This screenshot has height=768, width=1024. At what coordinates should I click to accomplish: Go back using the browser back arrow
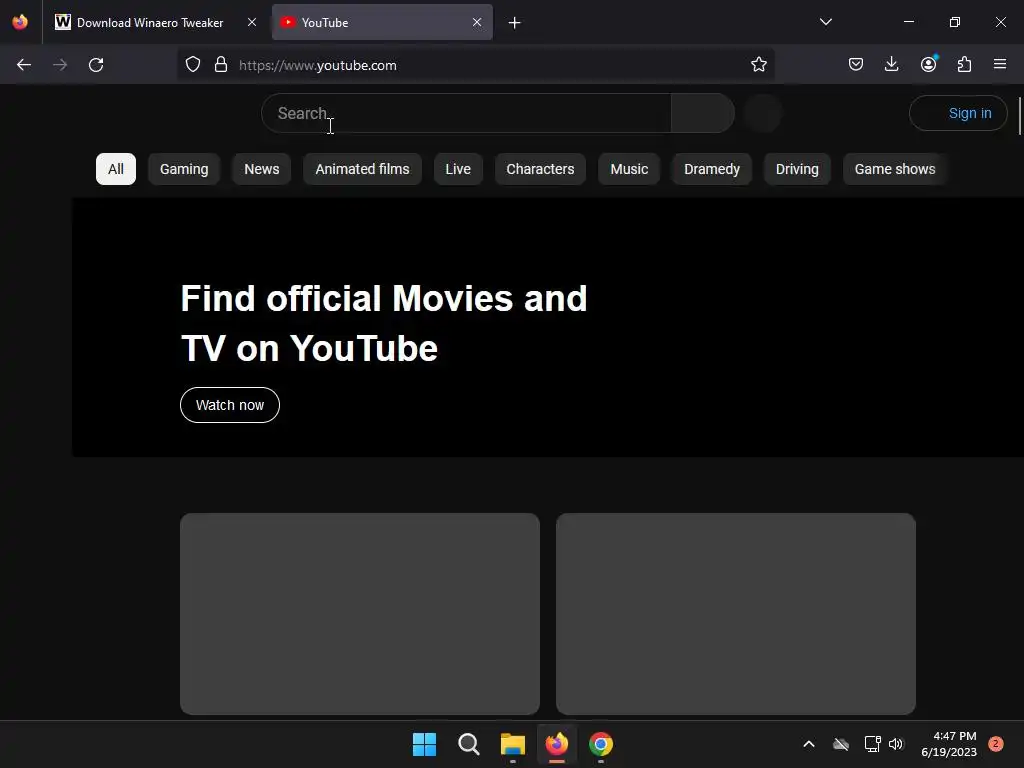click(24, 65)
